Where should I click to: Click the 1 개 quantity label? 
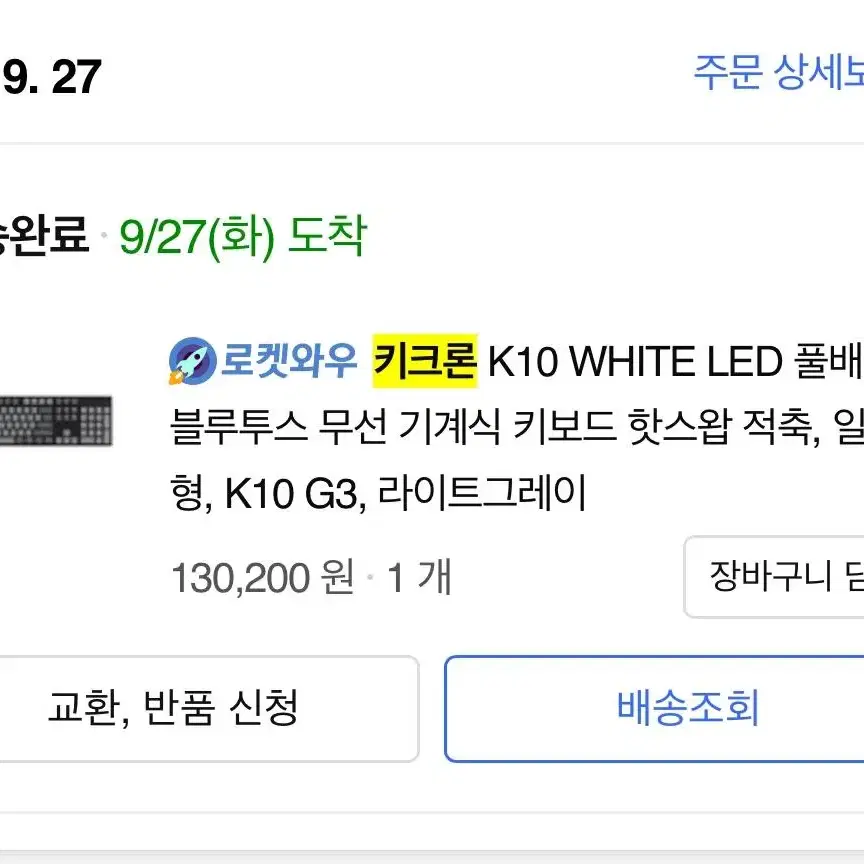[420, 578]
